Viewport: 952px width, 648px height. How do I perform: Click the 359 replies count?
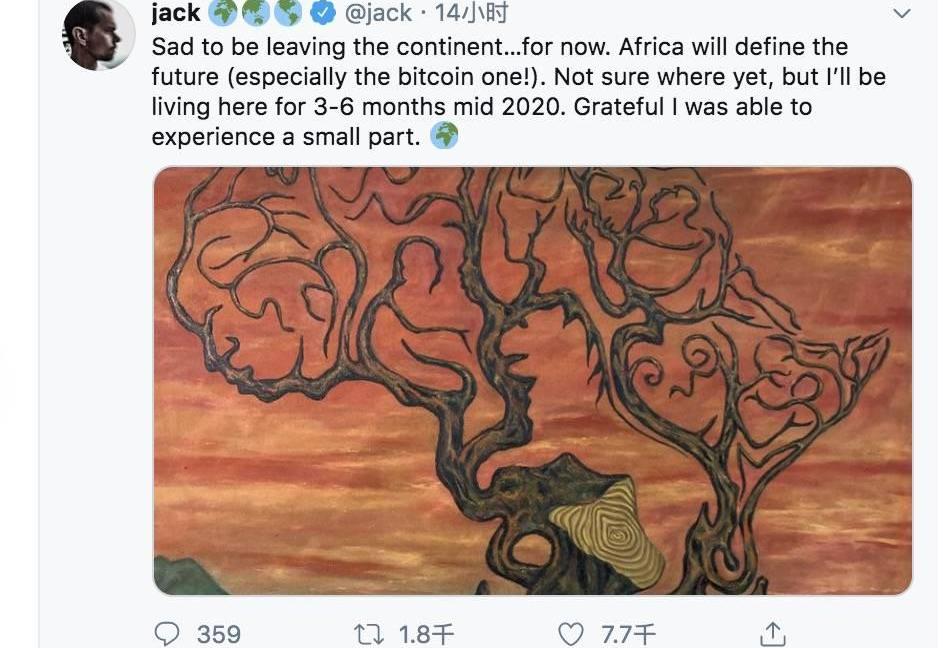(x=218, y=633)
